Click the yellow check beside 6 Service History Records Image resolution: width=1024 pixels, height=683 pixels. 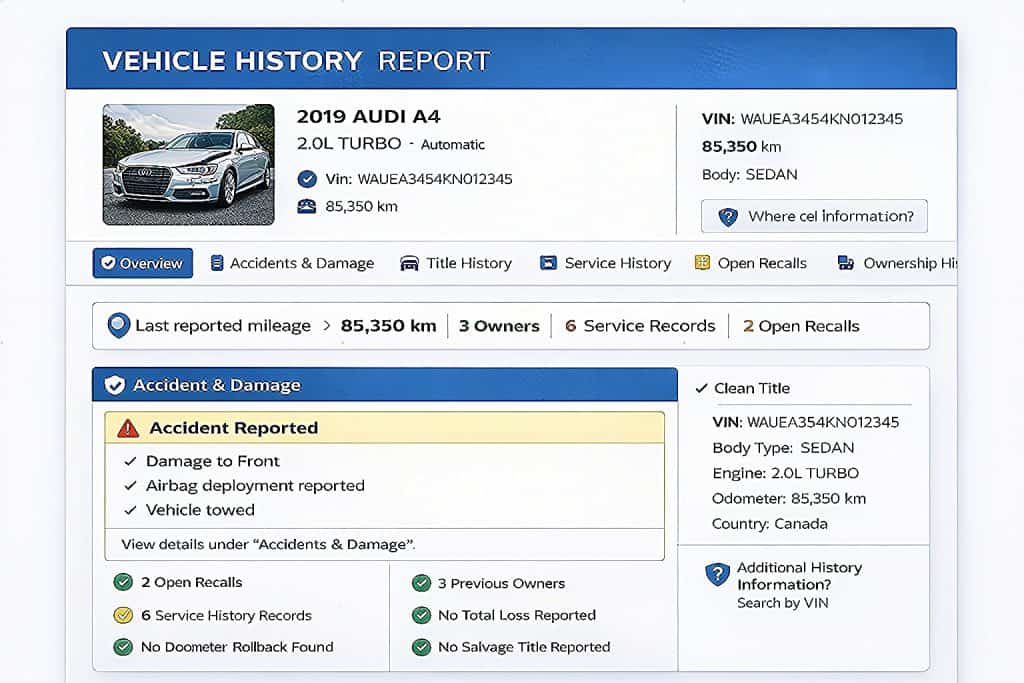pos(123,615)
